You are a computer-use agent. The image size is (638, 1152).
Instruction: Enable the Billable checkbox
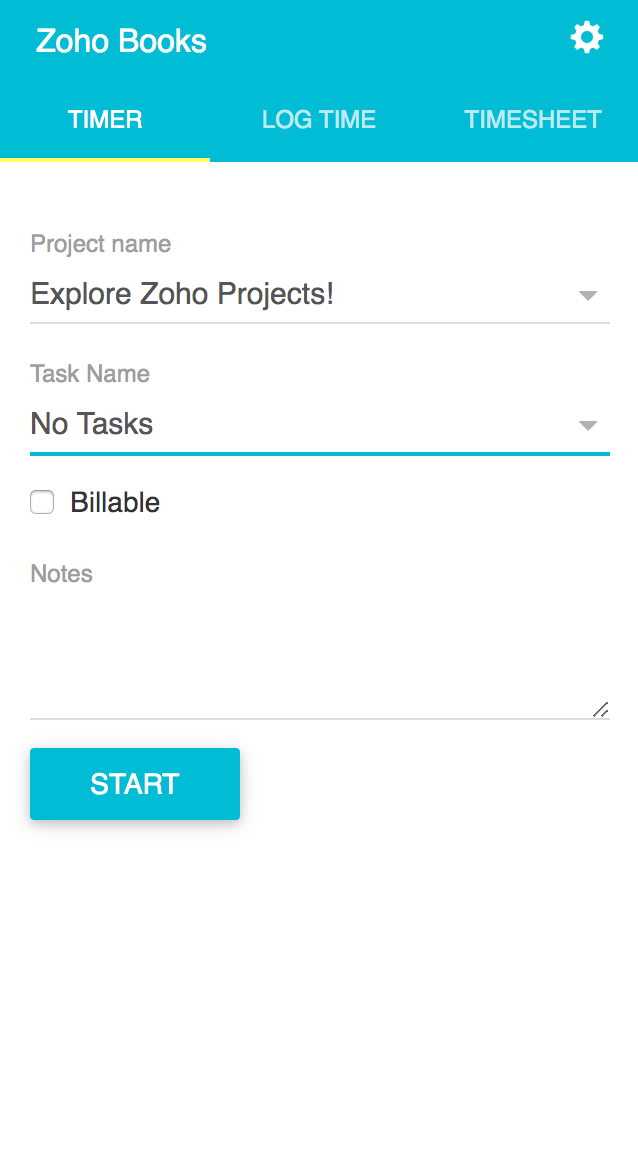point(42,502)
